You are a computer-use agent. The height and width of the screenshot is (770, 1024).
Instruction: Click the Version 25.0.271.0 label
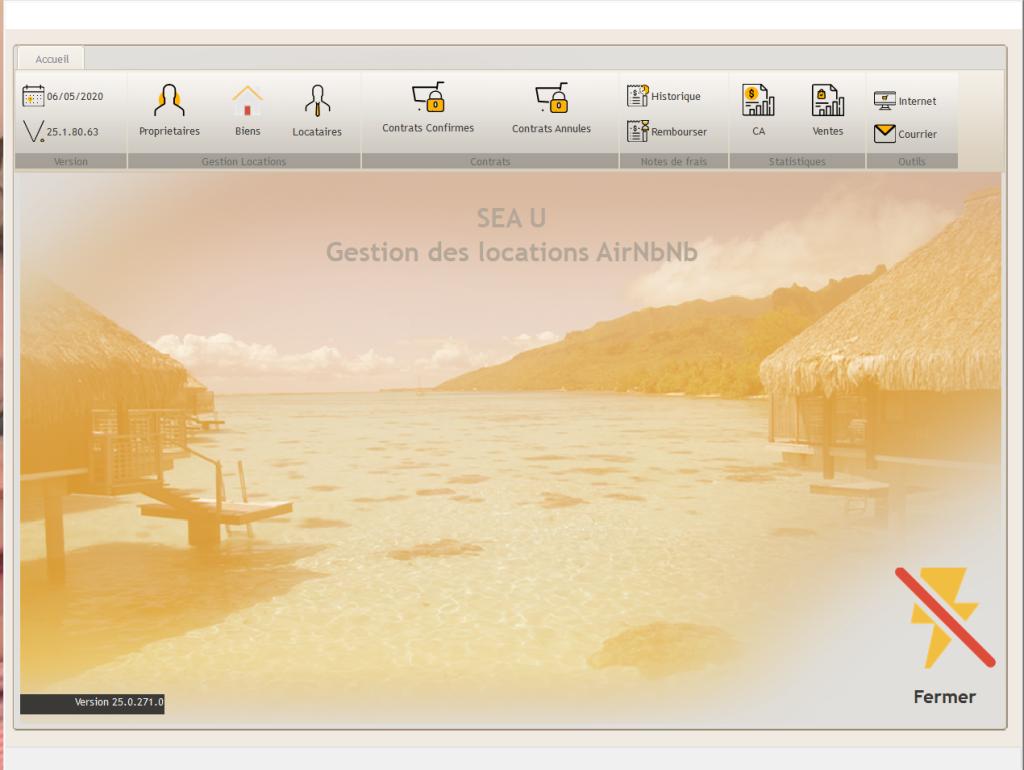pos(92,703)
